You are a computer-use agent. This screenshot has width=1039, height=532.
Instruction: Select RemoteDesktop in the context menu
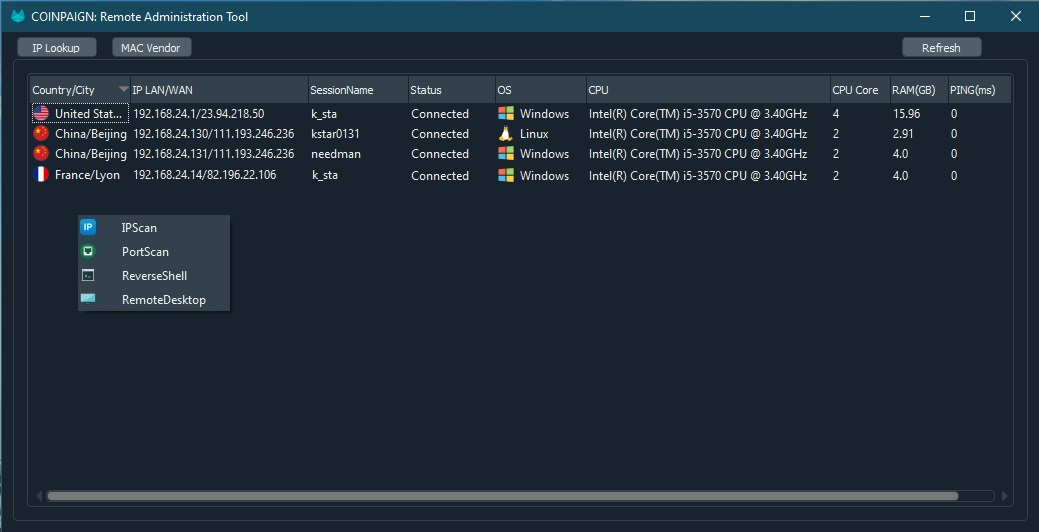pos(163,300)
